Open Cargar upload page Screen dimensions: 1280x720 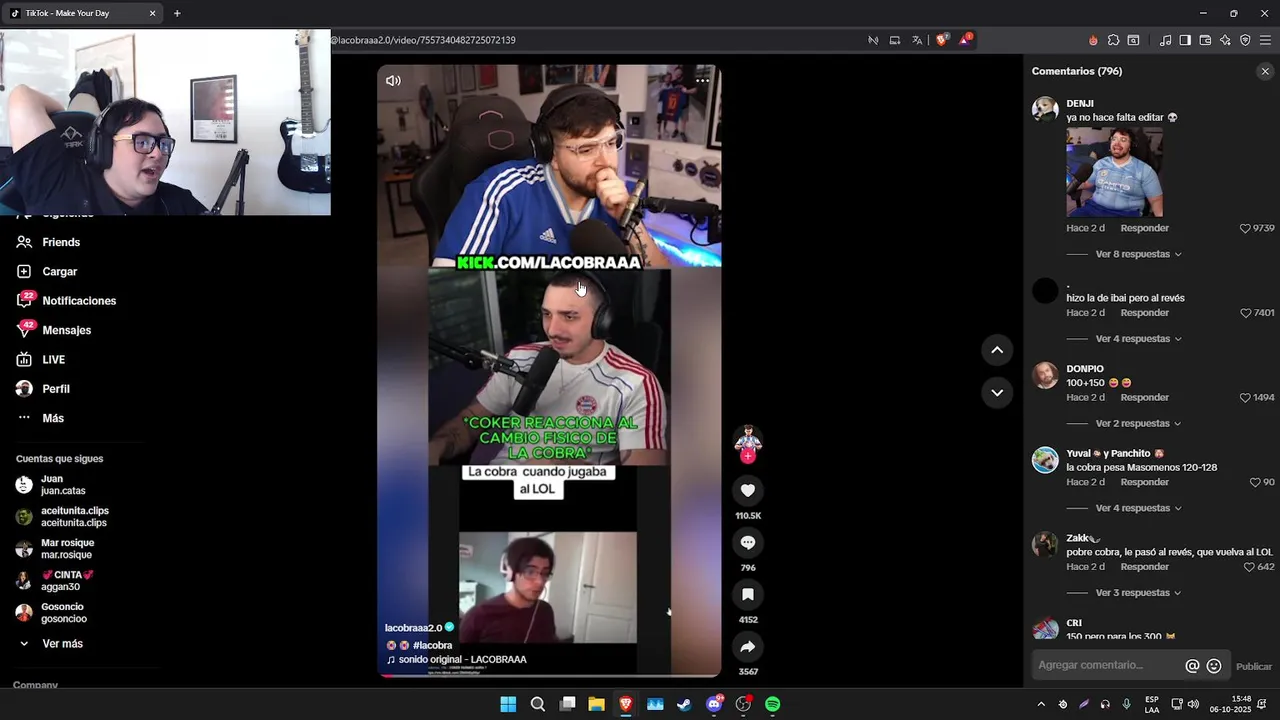tap(59, 272)
